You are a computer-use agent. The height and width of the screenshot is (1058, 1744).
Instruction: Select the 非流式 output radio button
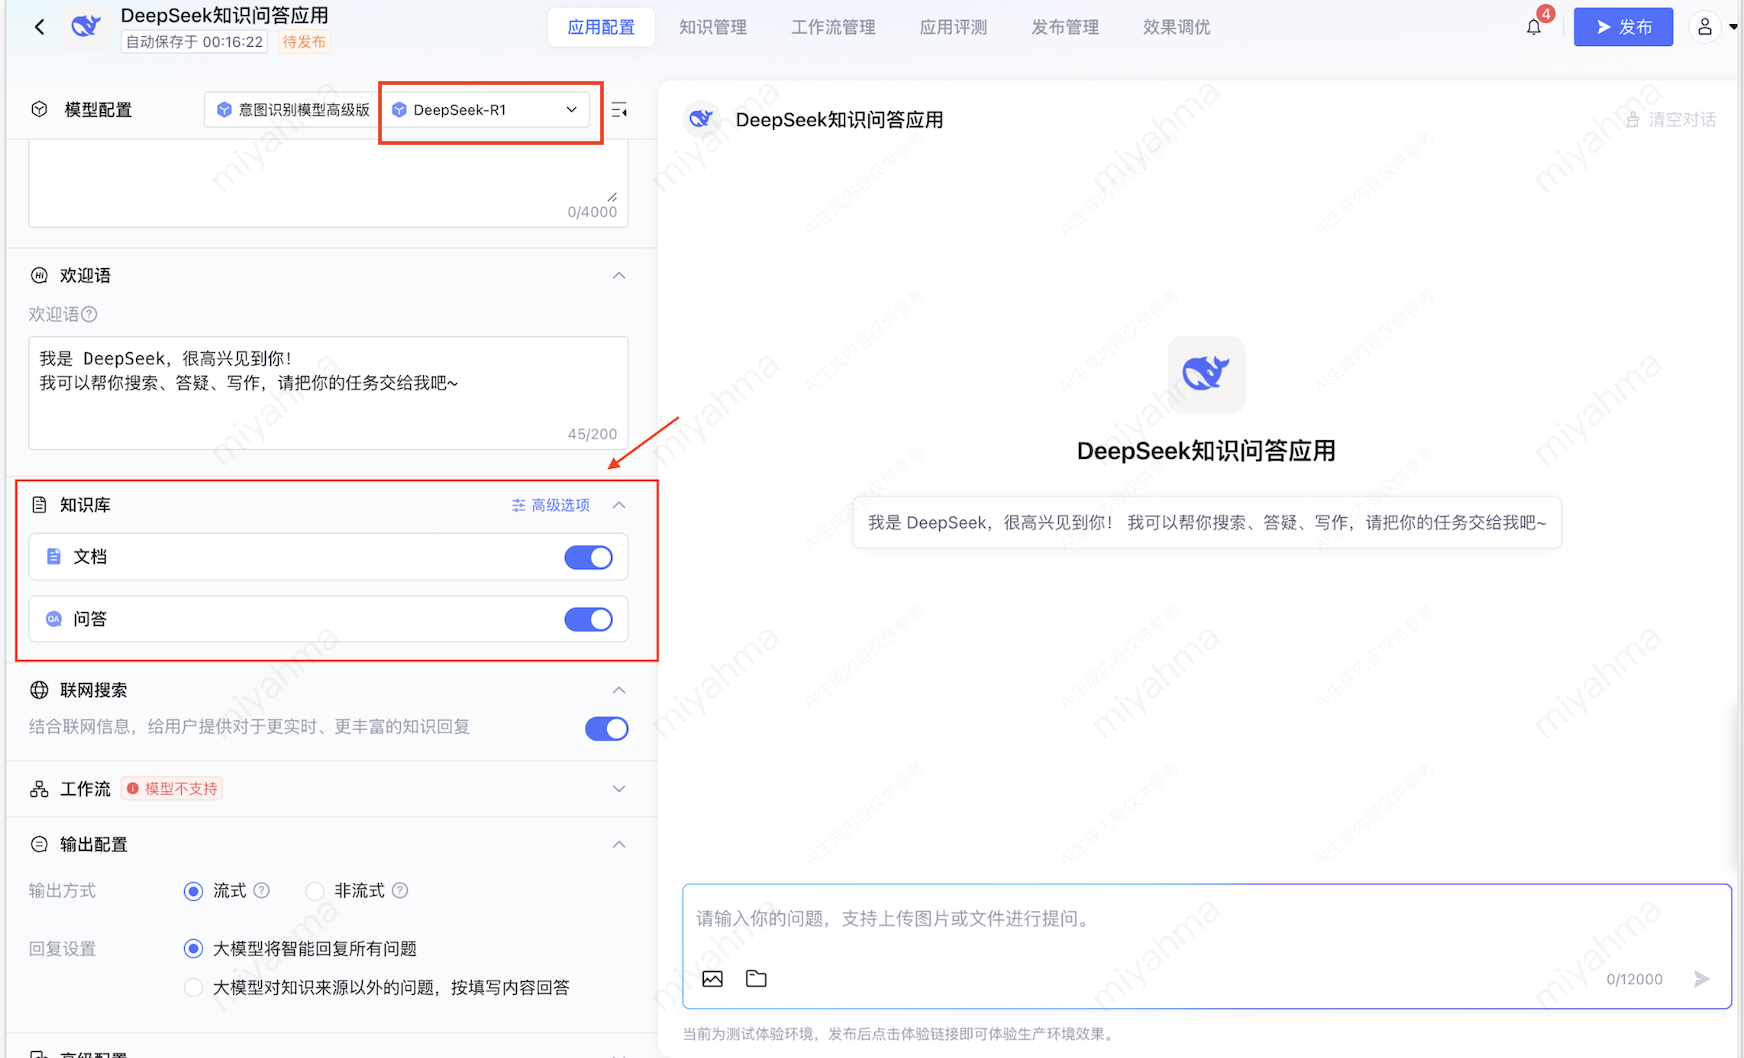click(315, 891)
